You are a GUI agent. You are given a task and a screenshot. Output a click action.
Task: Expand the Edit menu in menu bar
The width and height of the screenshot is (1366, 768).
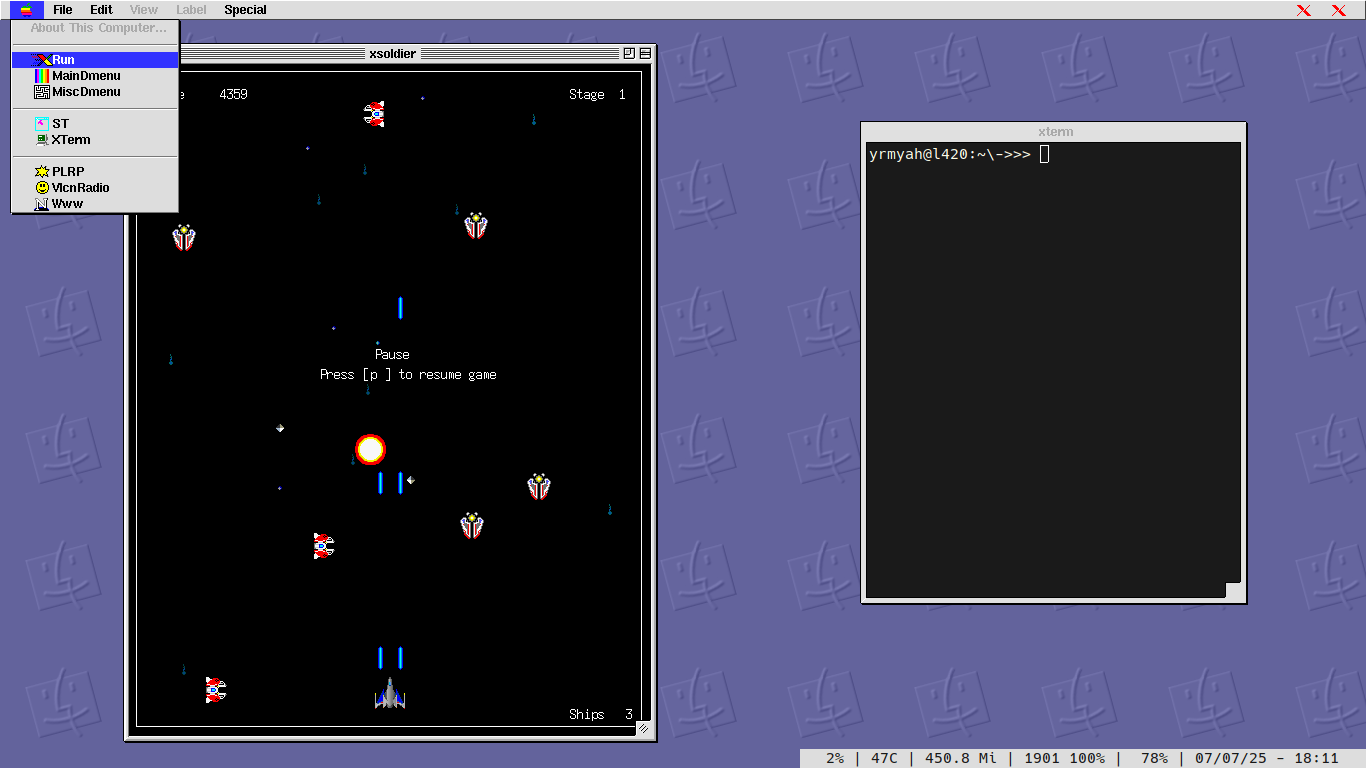[x=101, y=10]
